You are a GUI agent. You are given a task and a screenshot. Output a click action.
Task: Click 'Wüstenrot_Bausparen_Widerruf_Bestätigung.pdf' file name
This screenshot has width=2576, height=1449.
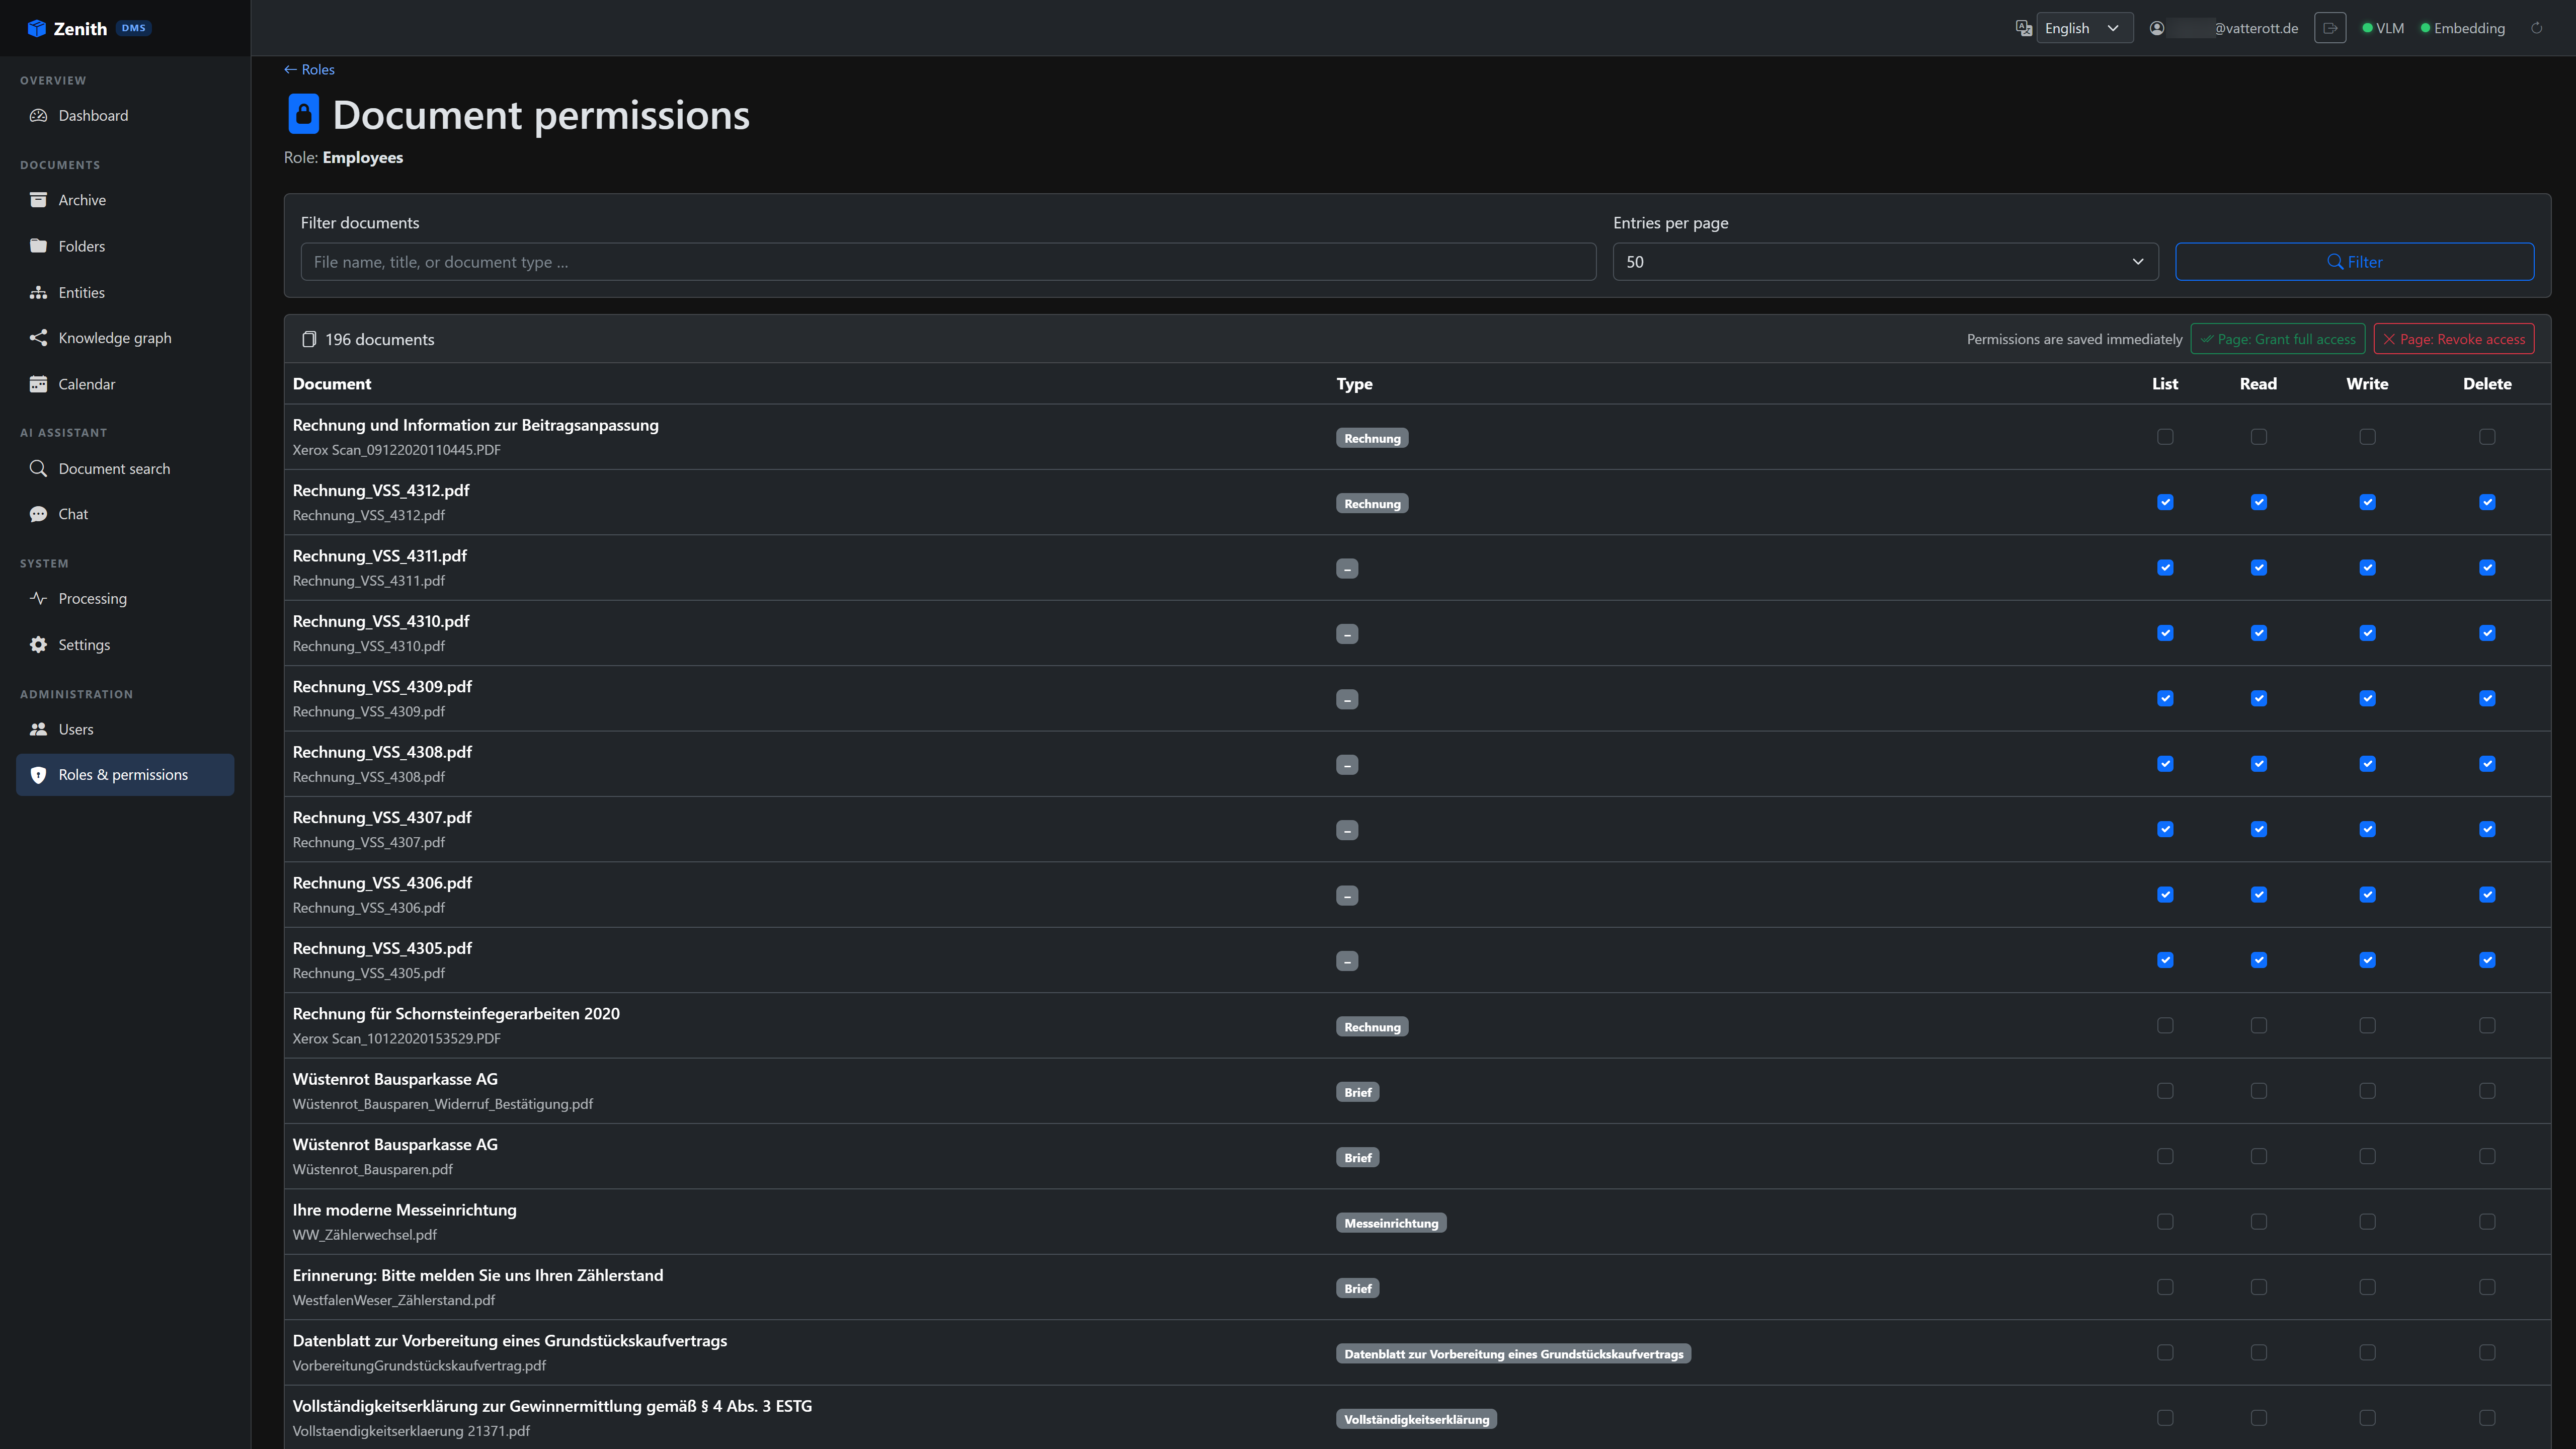tap(443, 1104)
